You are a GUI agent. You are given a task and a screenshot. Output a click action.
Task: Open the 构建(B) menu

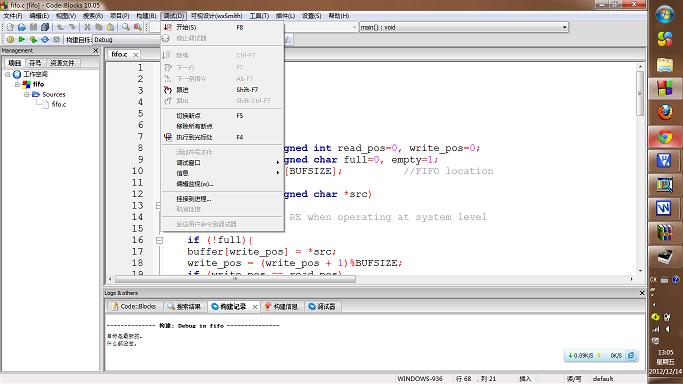tap(146, 16)
